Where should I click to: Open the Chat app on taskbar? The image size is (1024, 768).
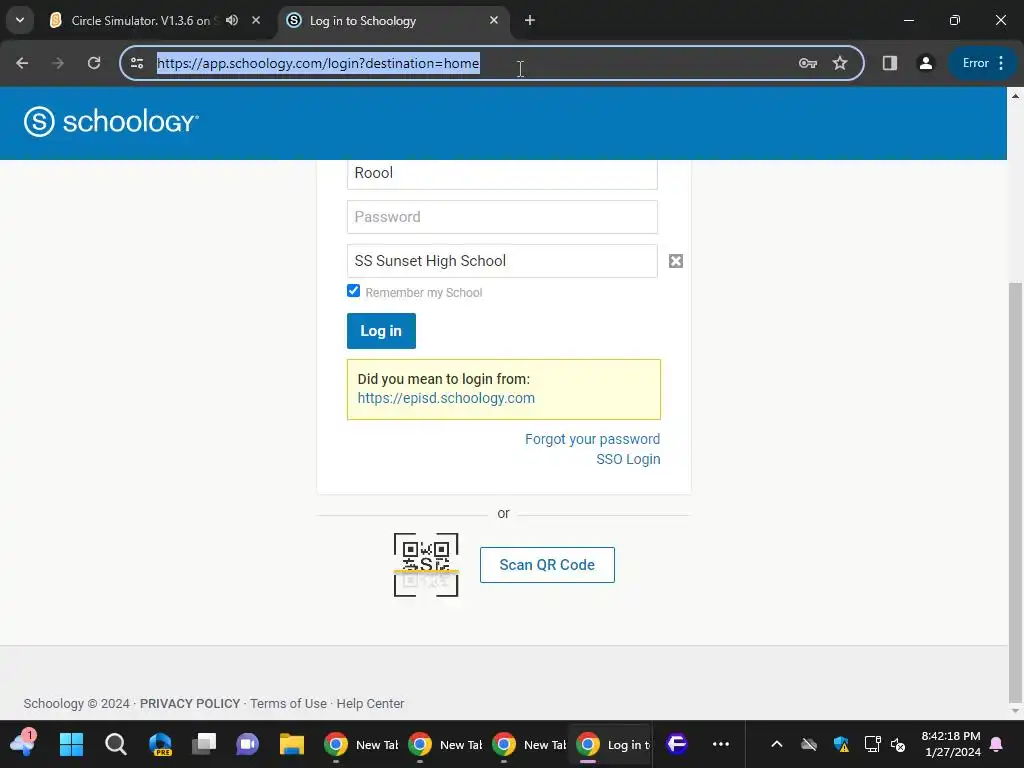pos(248,744)
